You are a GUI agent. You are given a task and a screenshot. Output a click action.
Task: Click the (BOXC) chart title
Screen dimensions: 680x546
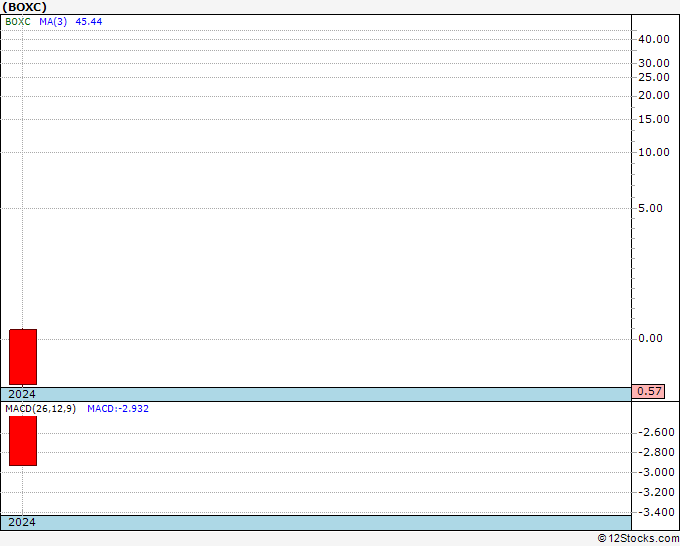[x=24, y=7]
